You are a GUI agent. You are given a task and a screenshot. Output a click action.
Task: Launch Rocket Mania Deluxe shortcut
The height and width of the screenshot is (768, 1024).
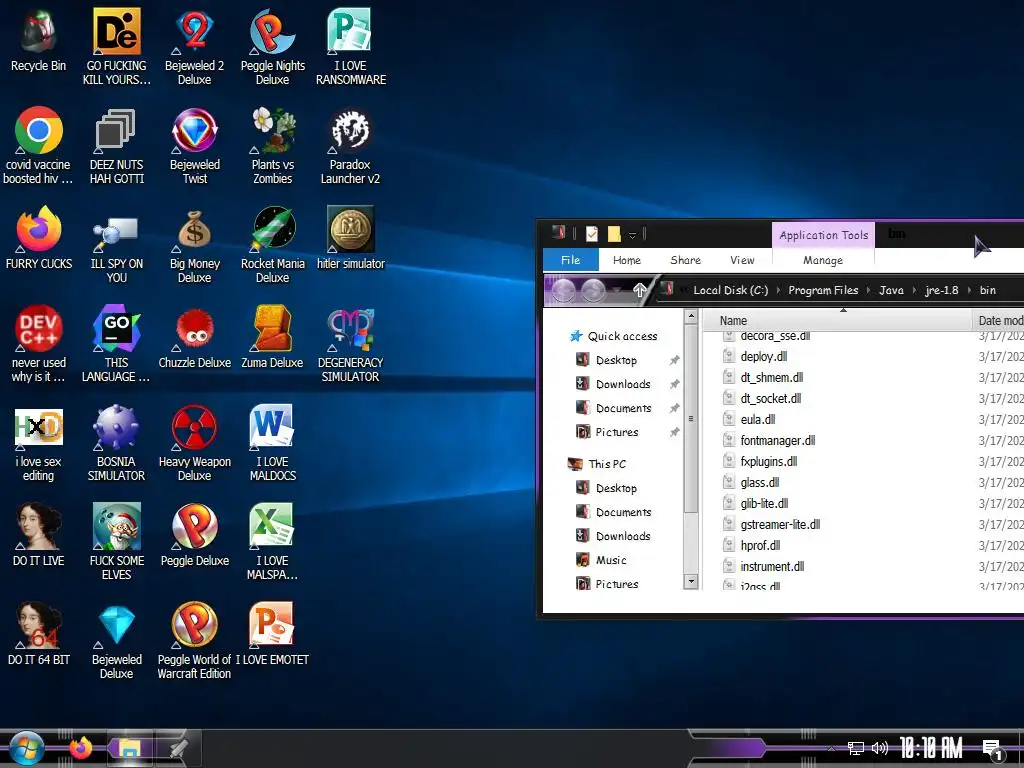[273, 244]
